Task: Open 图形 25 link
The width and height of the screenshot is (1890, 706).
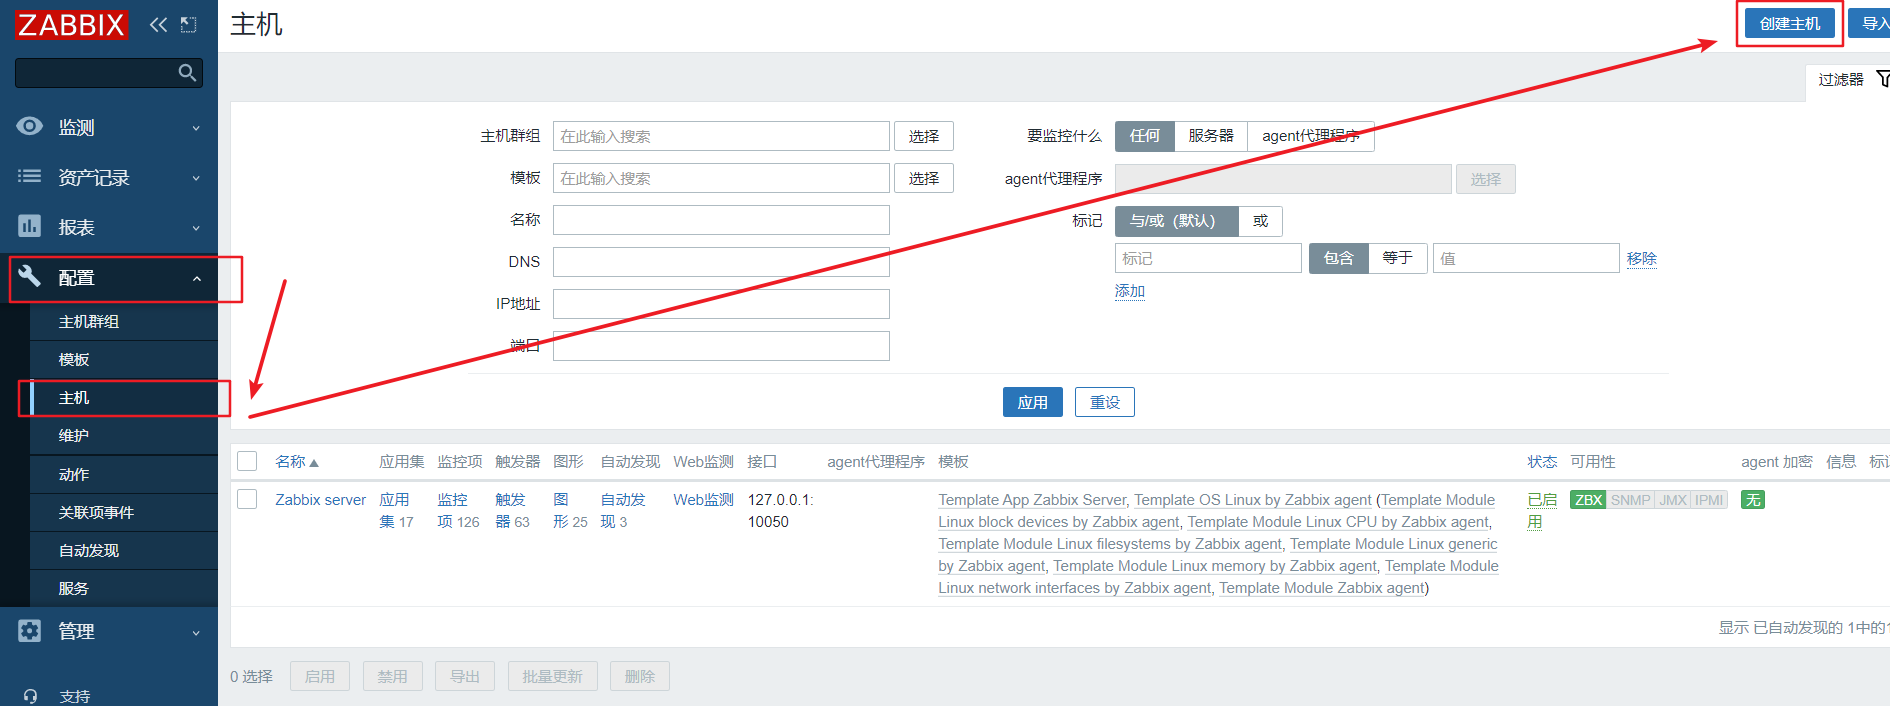Action: tap(570, 510)
